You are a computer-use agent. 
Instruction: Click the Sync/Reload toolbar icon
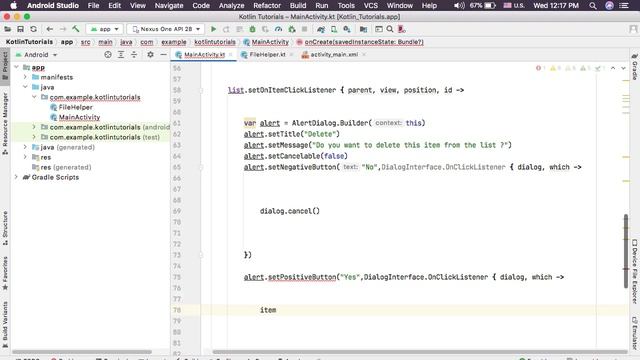pos(33,29)
